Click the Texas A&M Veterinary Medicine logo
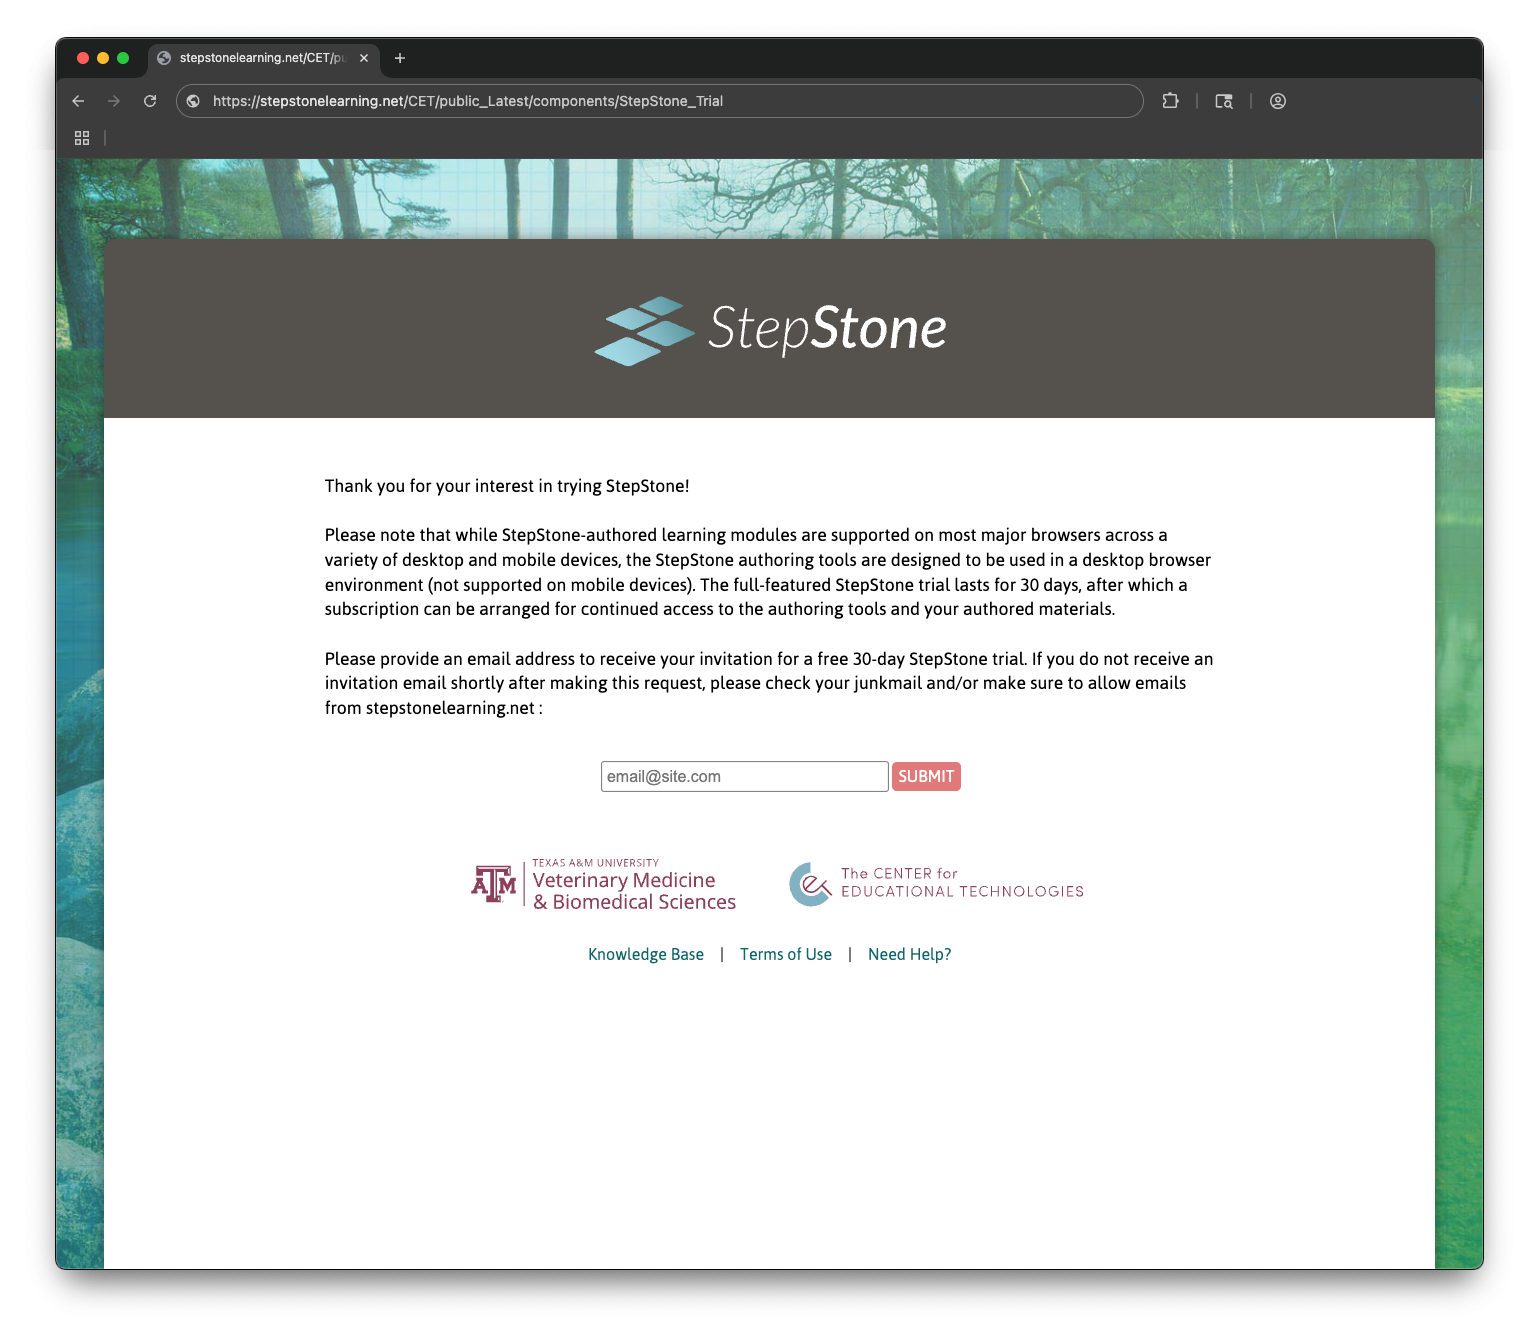Image resolution: width=1539 pixels, height=1343 pixels. 604,884
